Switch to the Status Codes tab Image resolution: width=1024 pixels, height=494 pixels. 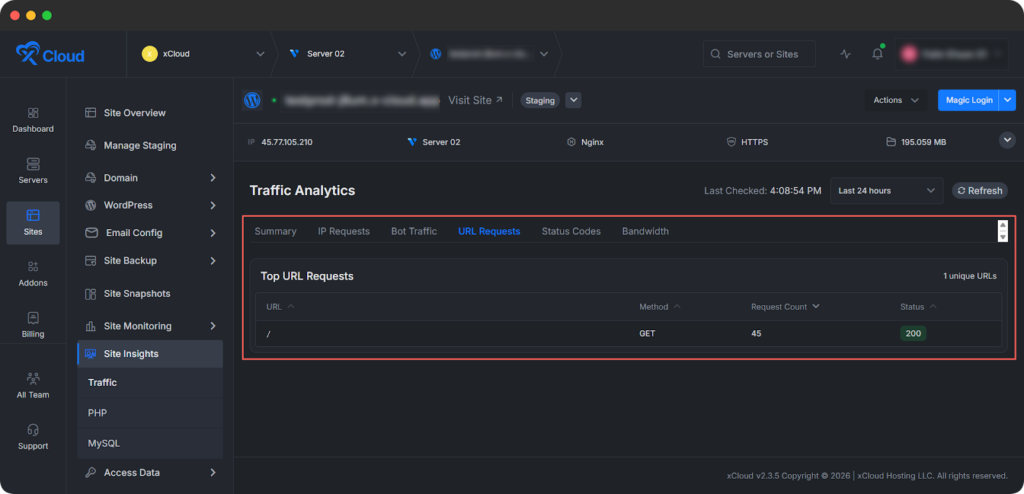571,231
